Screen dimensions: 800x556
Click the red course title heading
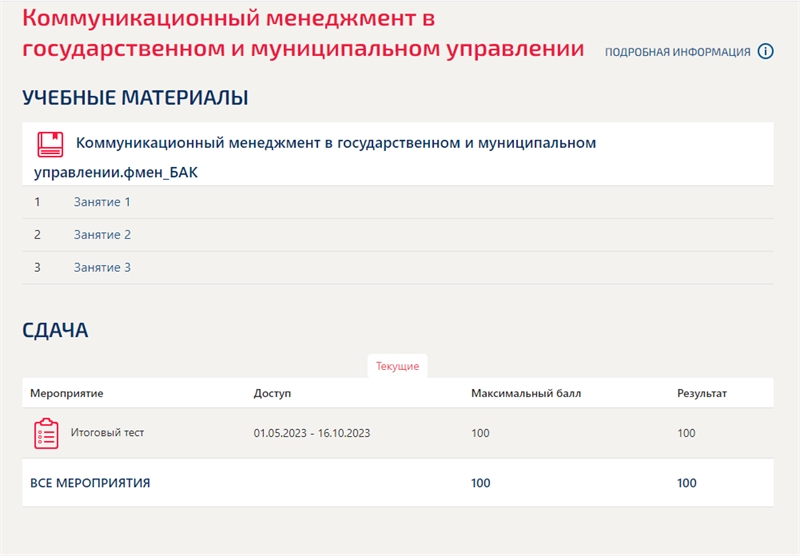(x=303, y=34)
